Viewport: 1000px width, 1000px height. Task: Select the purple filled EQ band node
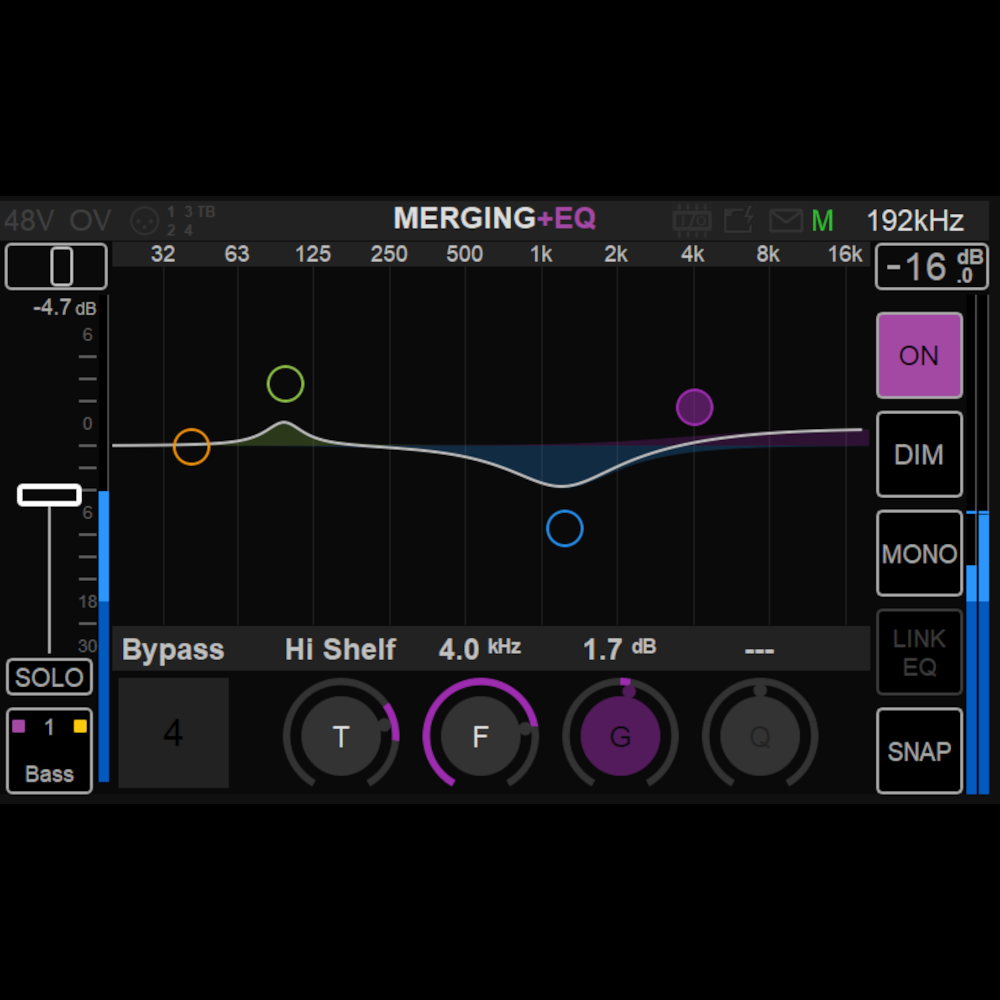point(694,407)
